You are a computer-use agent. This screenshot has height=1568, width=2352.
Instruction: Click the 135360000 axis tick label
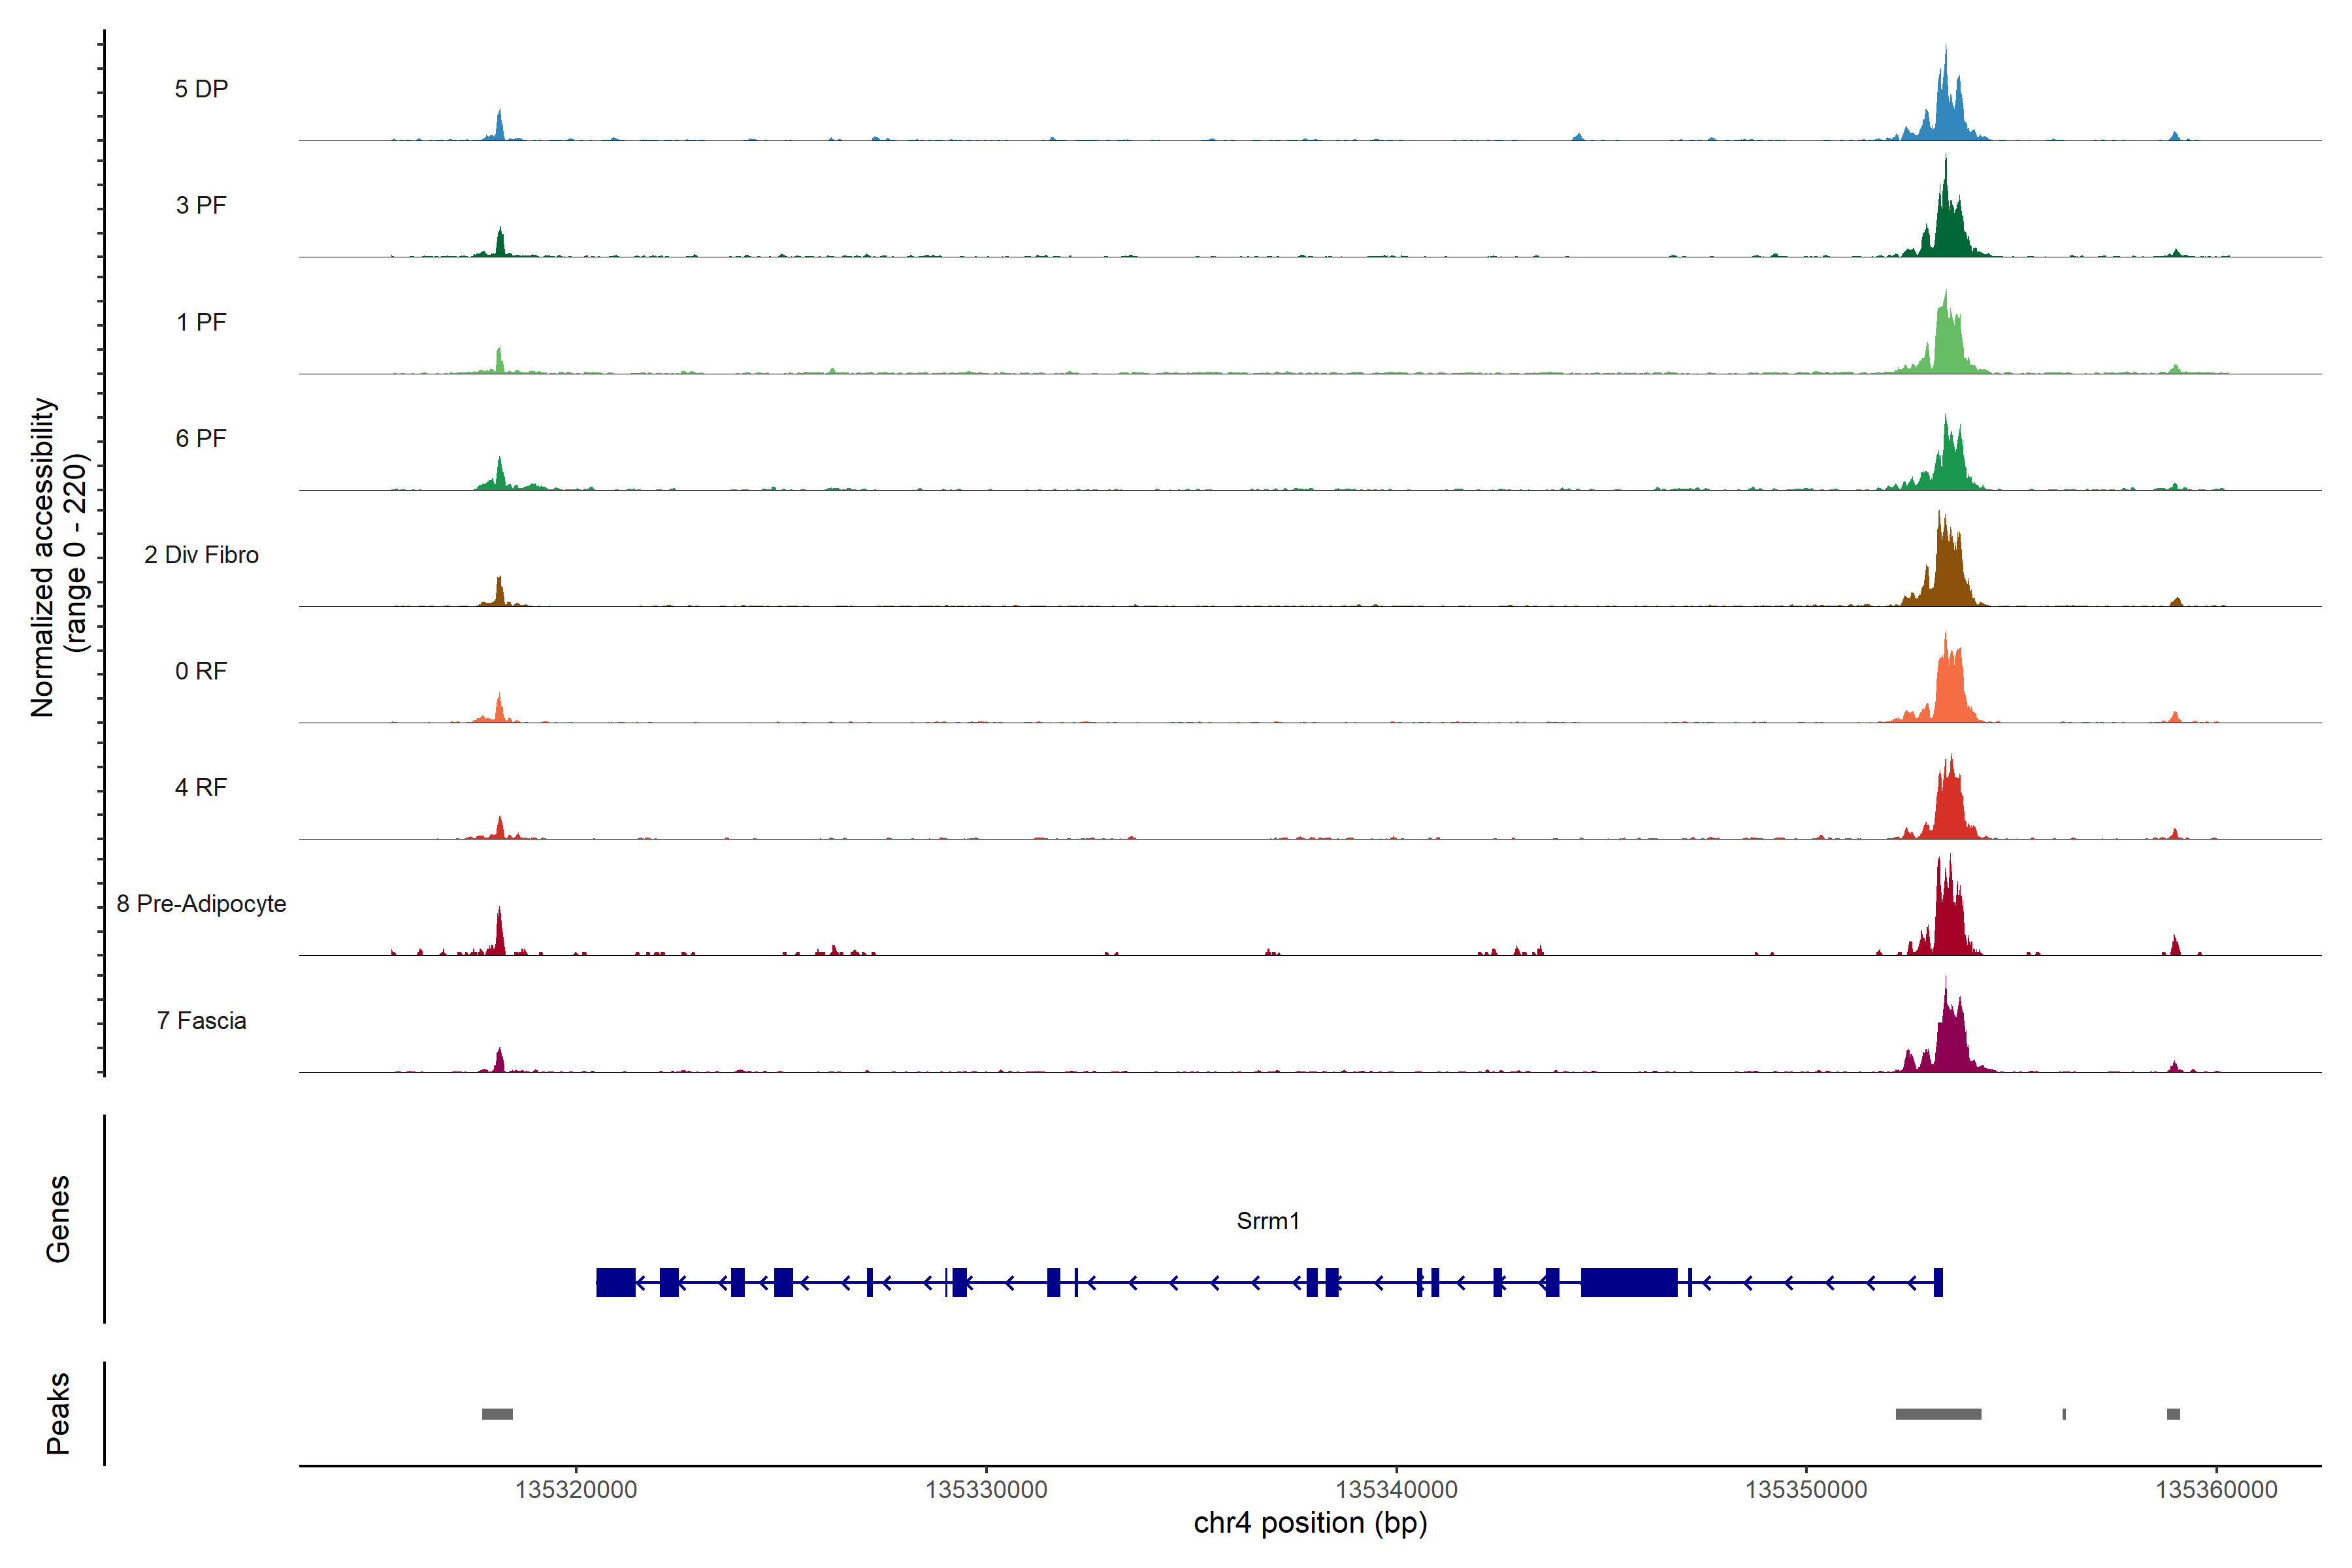point(2216,1490)
